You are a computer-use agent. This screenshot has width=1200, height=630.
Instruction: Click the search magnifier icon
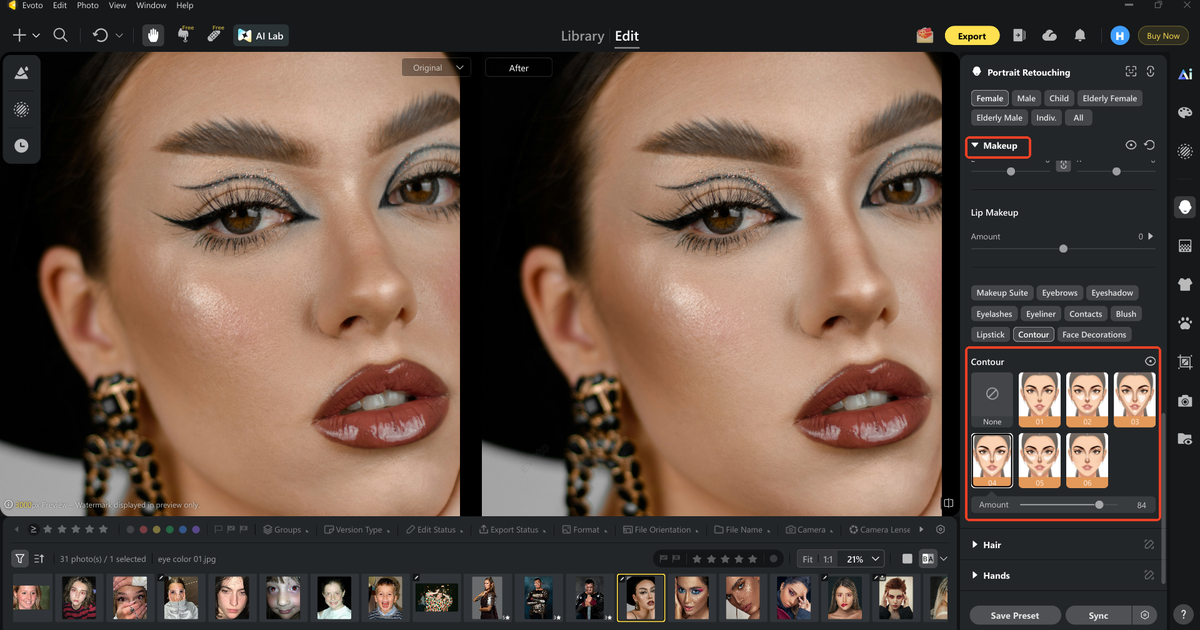(60, 35)
